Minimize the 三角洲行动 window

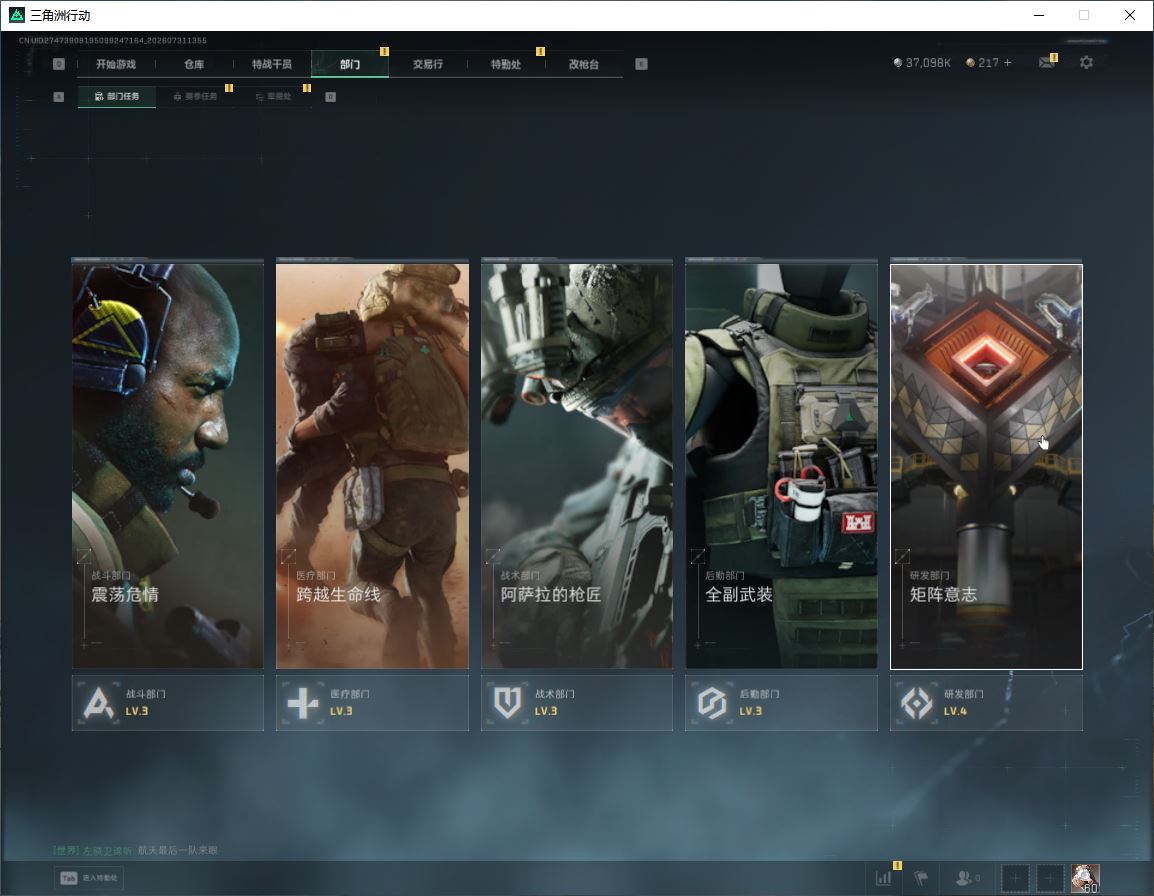pyautogui.click(x=1039, y=15)
